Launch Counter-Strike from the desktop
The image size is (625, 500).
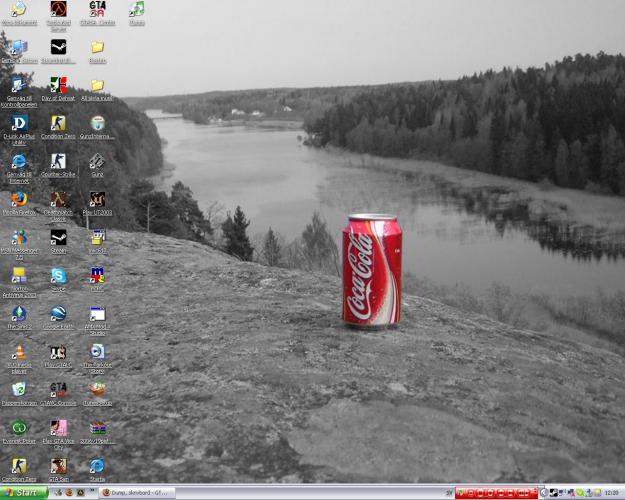pos(58,161)
